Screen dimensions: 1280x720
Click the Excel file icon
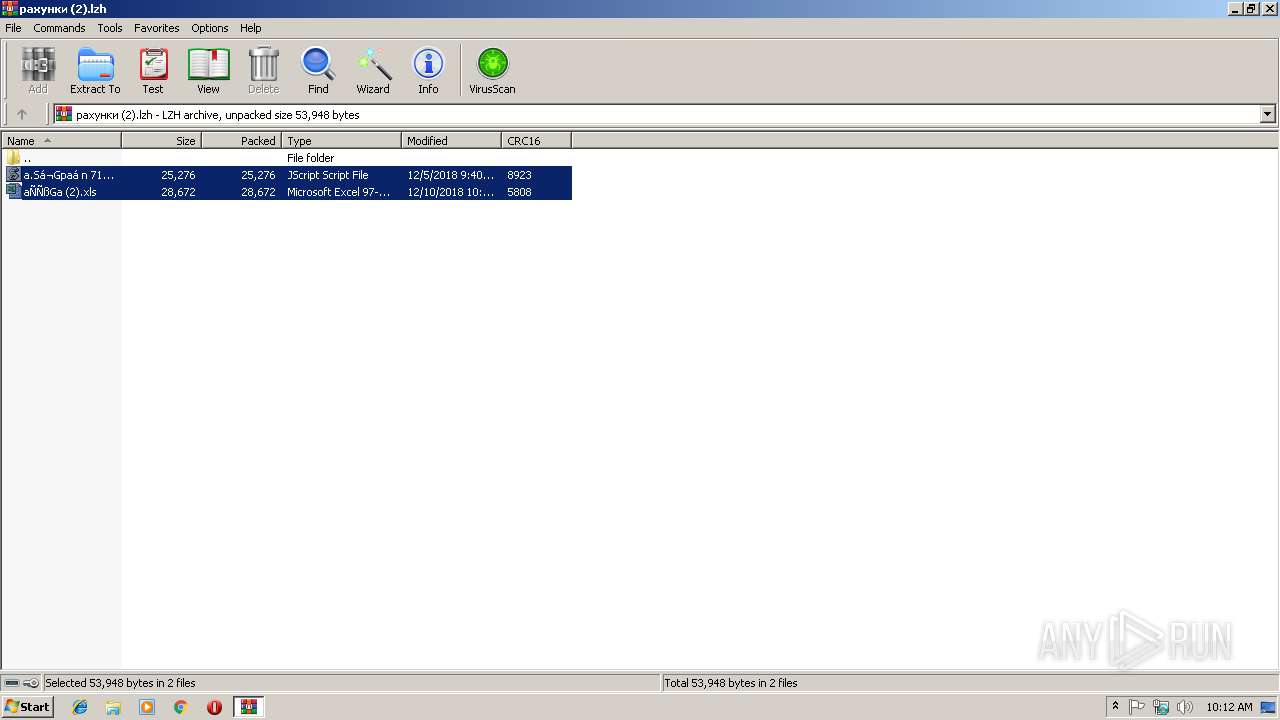click(x=13, y=192)
